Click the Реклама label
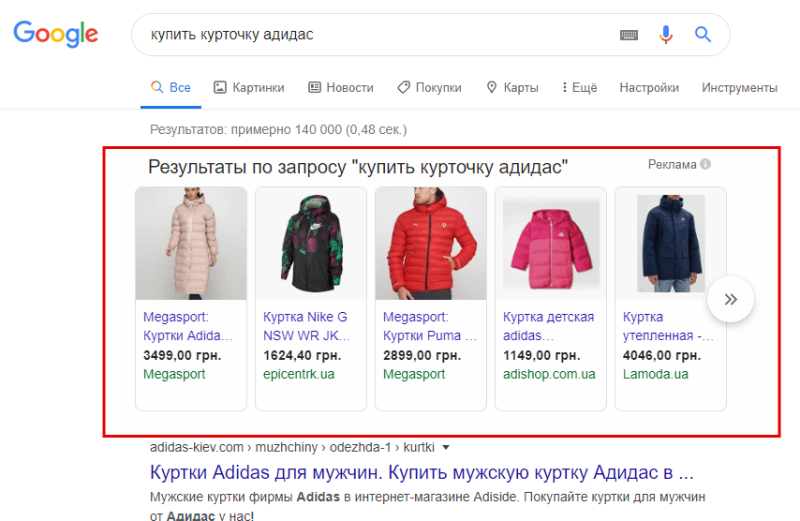The height and width of the screenshot is (521, 800). click(671, 164)
